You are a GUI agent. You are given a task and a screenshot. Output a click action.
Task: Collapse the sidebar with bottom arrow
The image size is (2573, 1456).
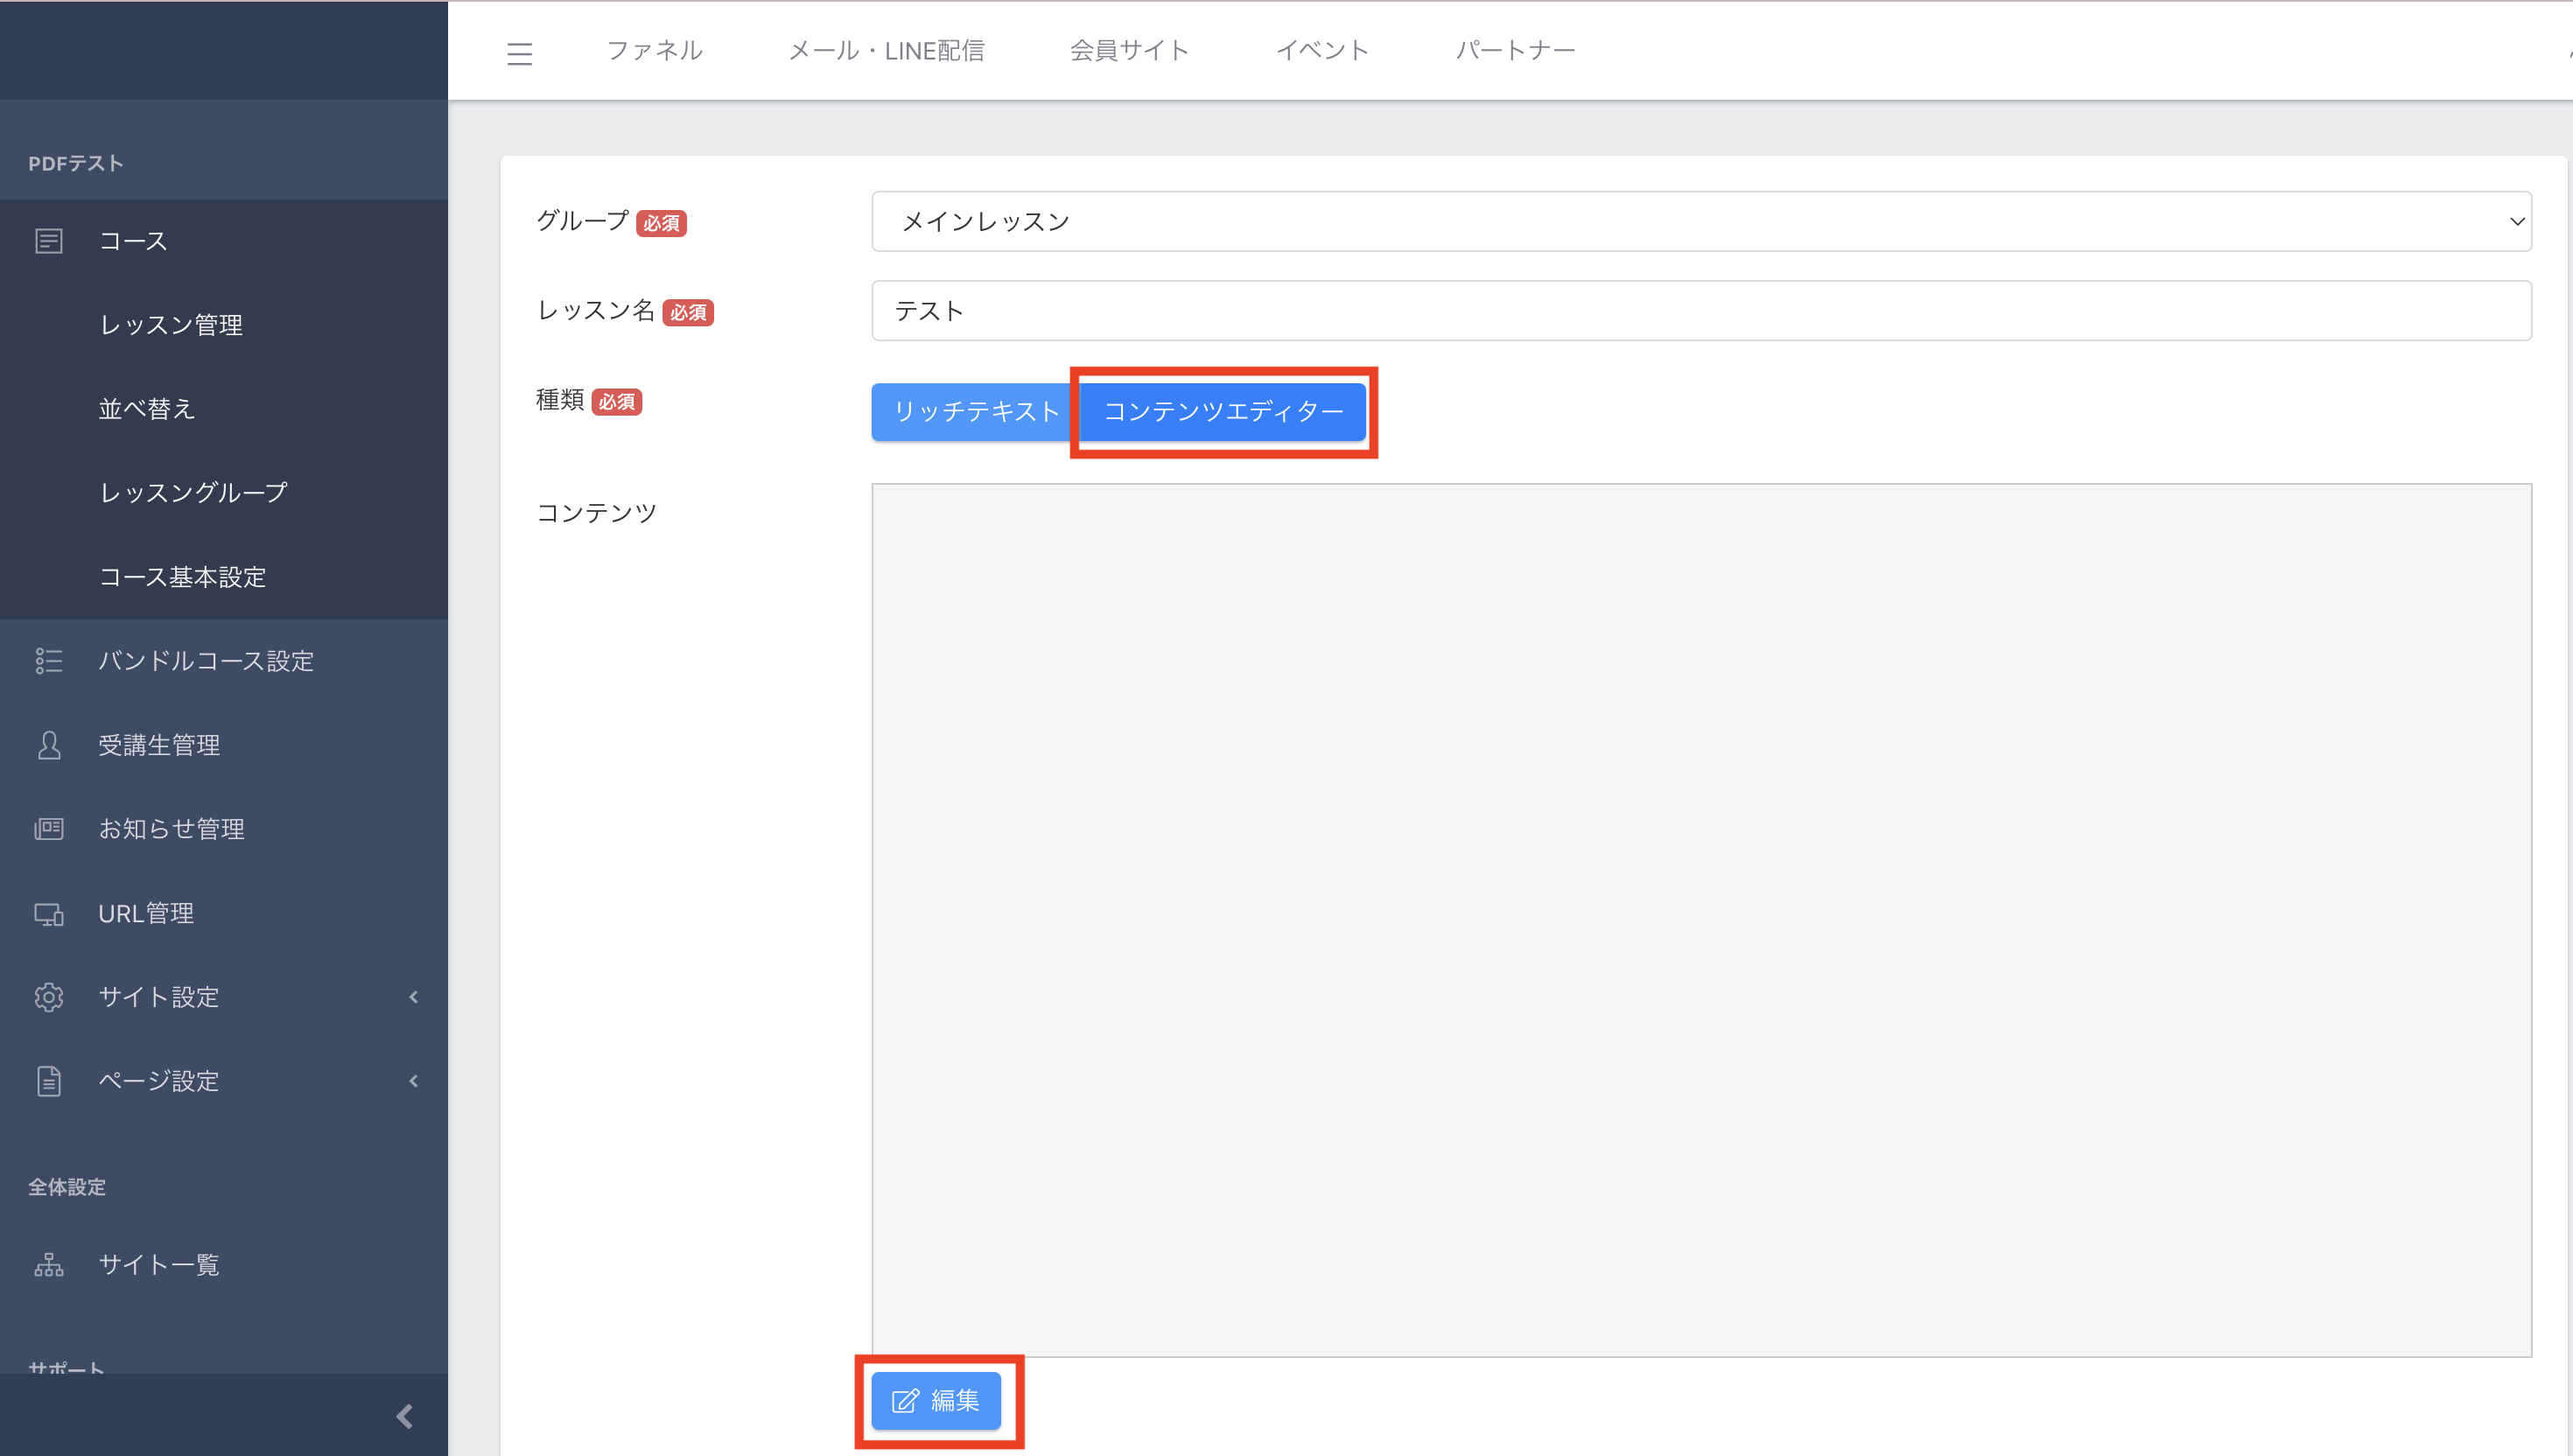coord(404,1416)
